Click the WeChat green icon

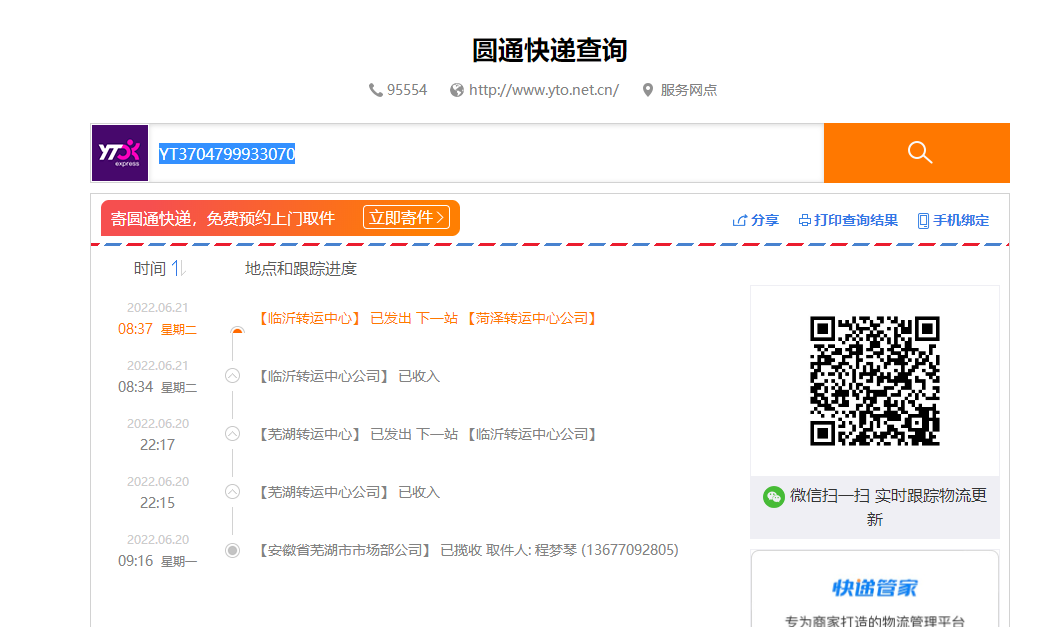[773, 496]
